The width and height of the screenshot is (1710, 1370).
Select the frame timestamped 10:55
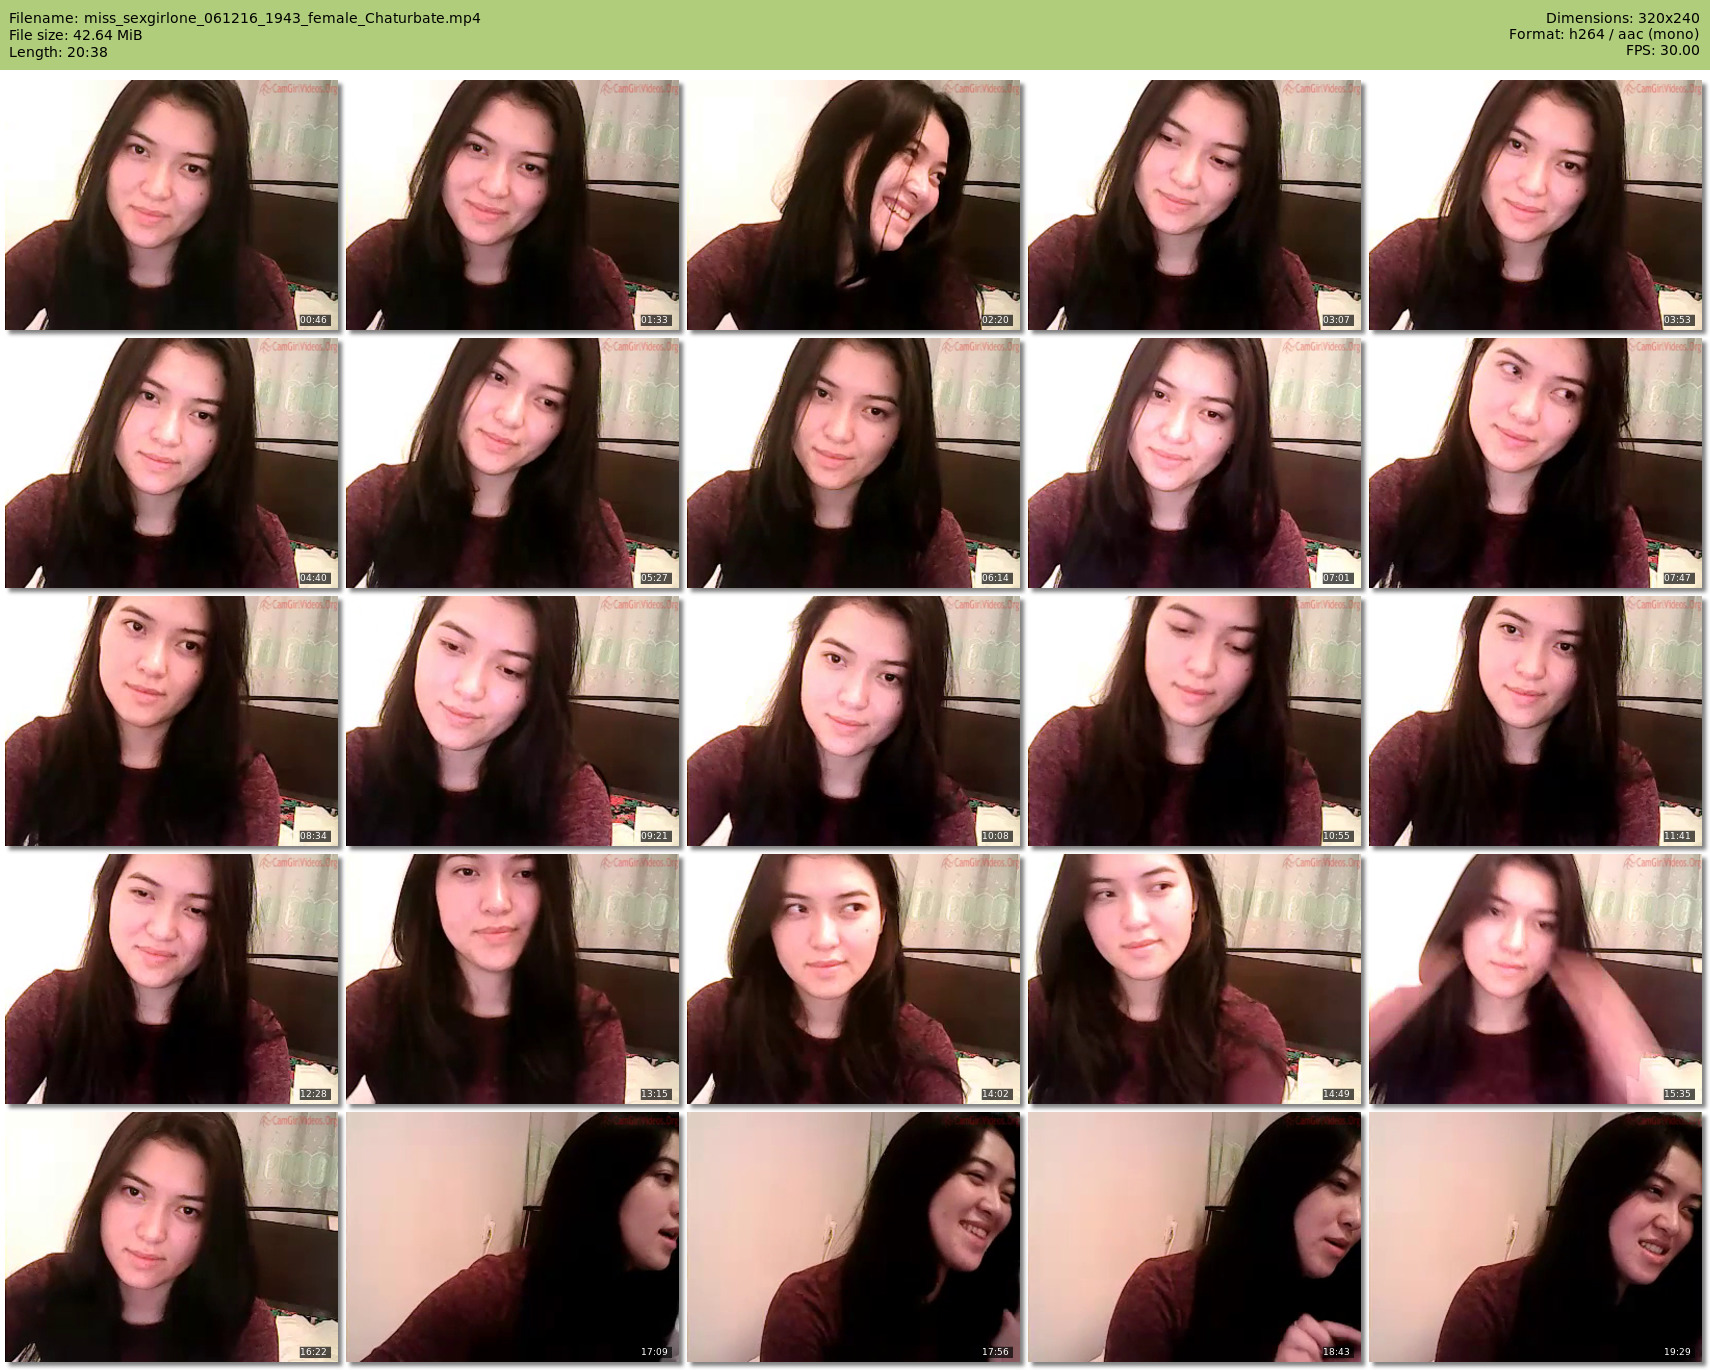pyautogui.click(x=1195, y=721)
